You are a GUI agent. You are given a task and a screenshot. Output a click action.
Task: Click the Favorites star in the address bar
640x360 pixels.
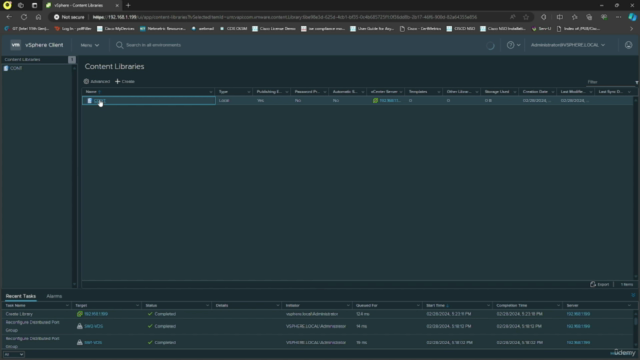526,17
